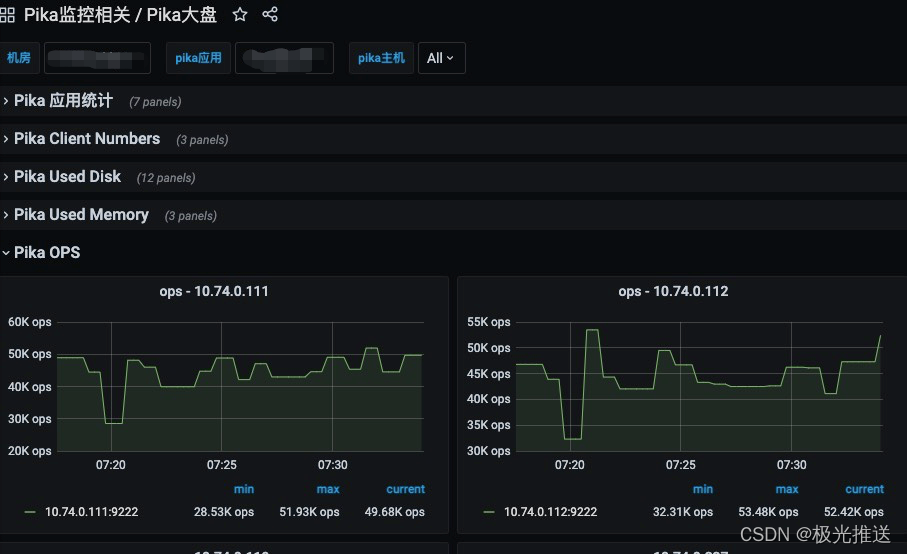Sort 10.74.0.111 legend by max

327,489
